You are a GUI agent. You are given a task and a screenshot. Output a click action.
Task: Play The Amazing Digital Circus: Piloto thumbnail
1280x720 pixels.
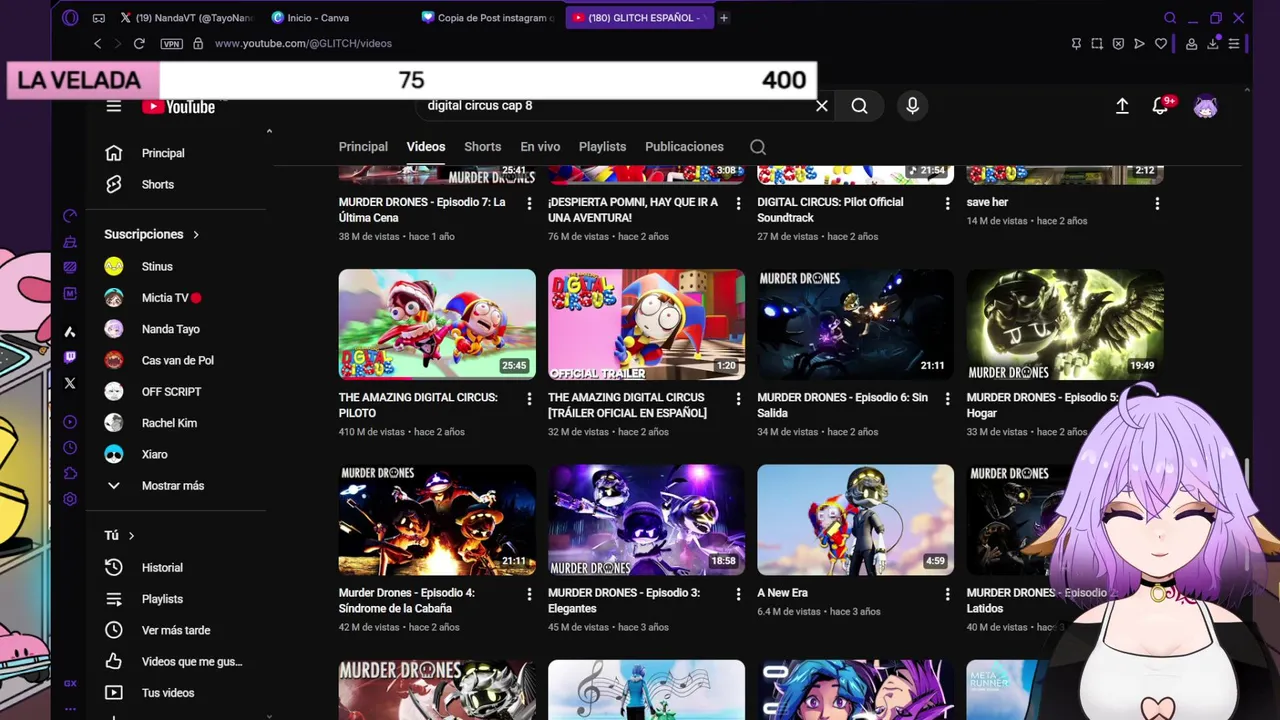click(437, 324)
